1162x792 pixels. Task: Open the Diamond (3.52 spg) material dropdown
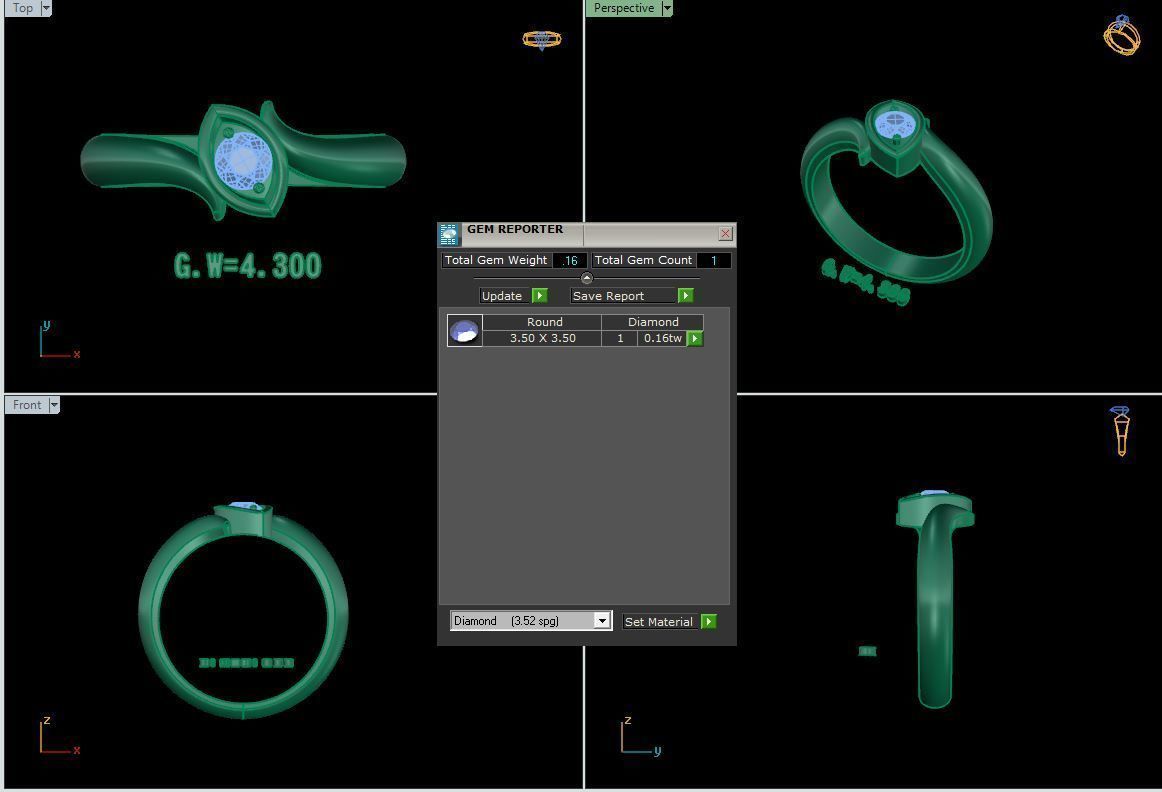[603, 621]
